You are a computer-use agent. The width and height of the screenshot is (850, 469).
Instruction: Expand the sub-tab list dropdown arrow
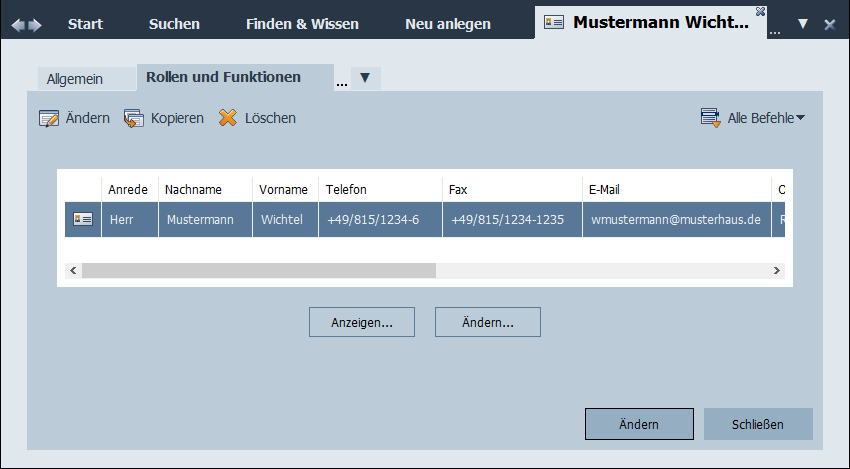pos(365,78)
